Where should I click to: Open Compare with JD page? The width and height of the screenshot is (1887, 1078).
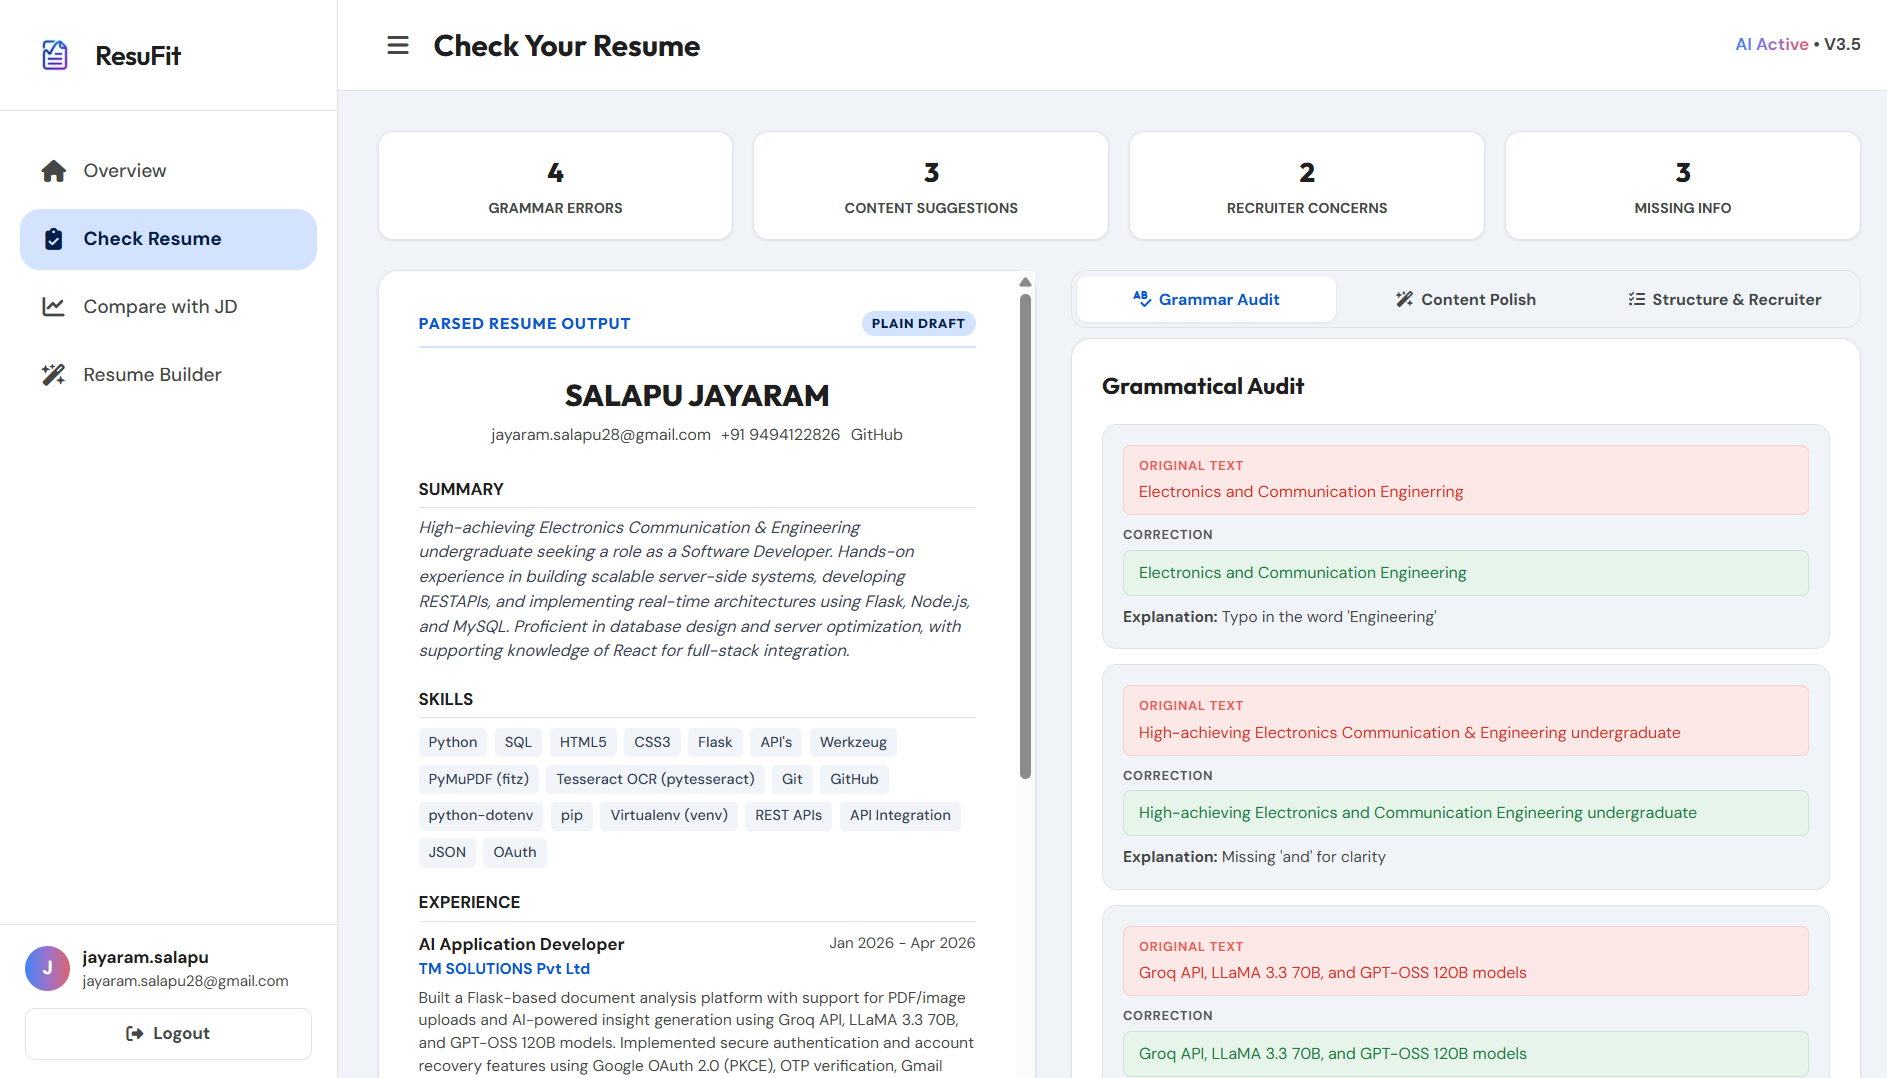click(168, 307)
